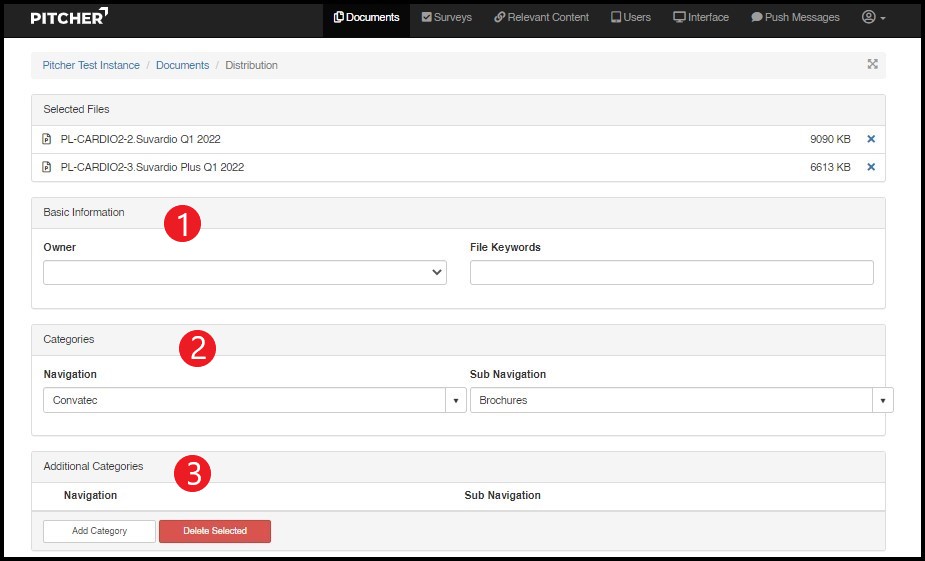Image resolution: width=925 pixels, height=561 pixels.
Task: Follow the Pitcher Test Instance breadcrumb link
Action: click(x=91, y=65)
